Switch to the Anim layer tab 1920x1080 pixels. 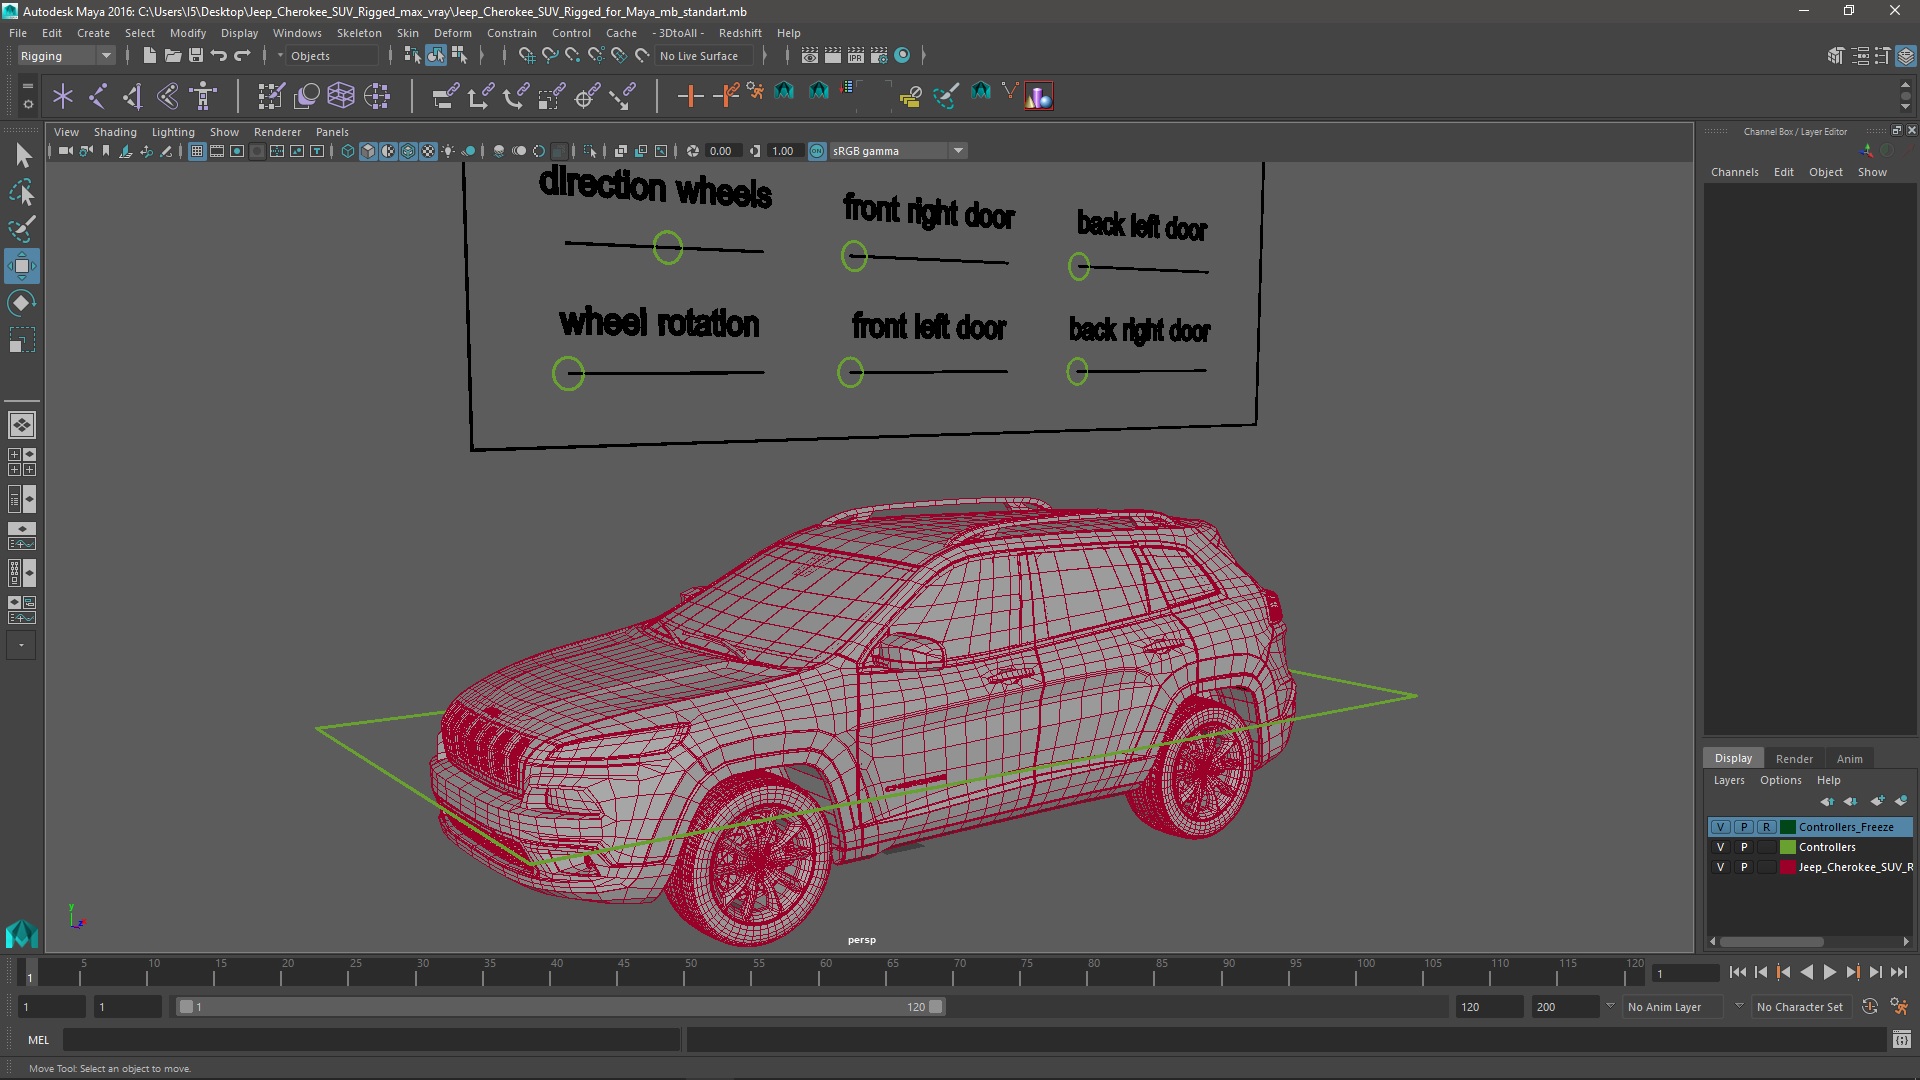pyautogui.click(x=1850, y=759)
